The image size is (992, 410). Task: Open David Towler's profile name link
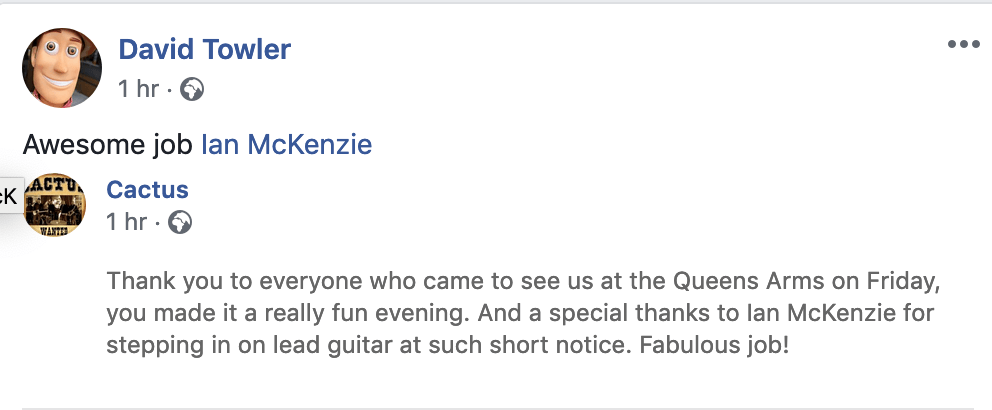[204, 49]
